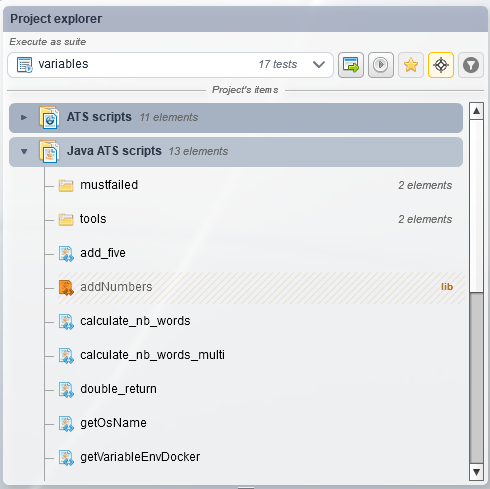The width and height of the screenshot is (490, 489).
Task: Click the round play button in toolbar
Action: pyautogui.click(x=381, y=65)
